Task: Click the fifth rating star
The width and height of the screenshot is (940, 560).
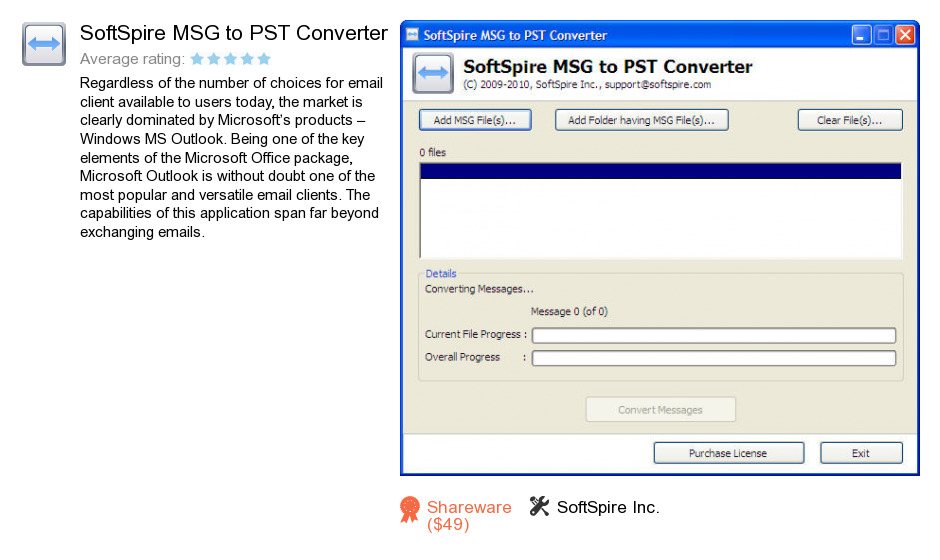Action: [x=264, y=59]
